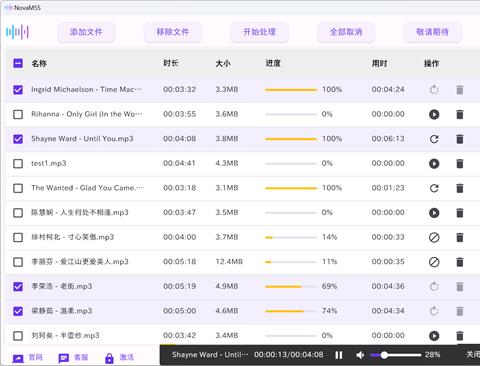Delete The Wanted - Glad You Came row

point(460,188)
